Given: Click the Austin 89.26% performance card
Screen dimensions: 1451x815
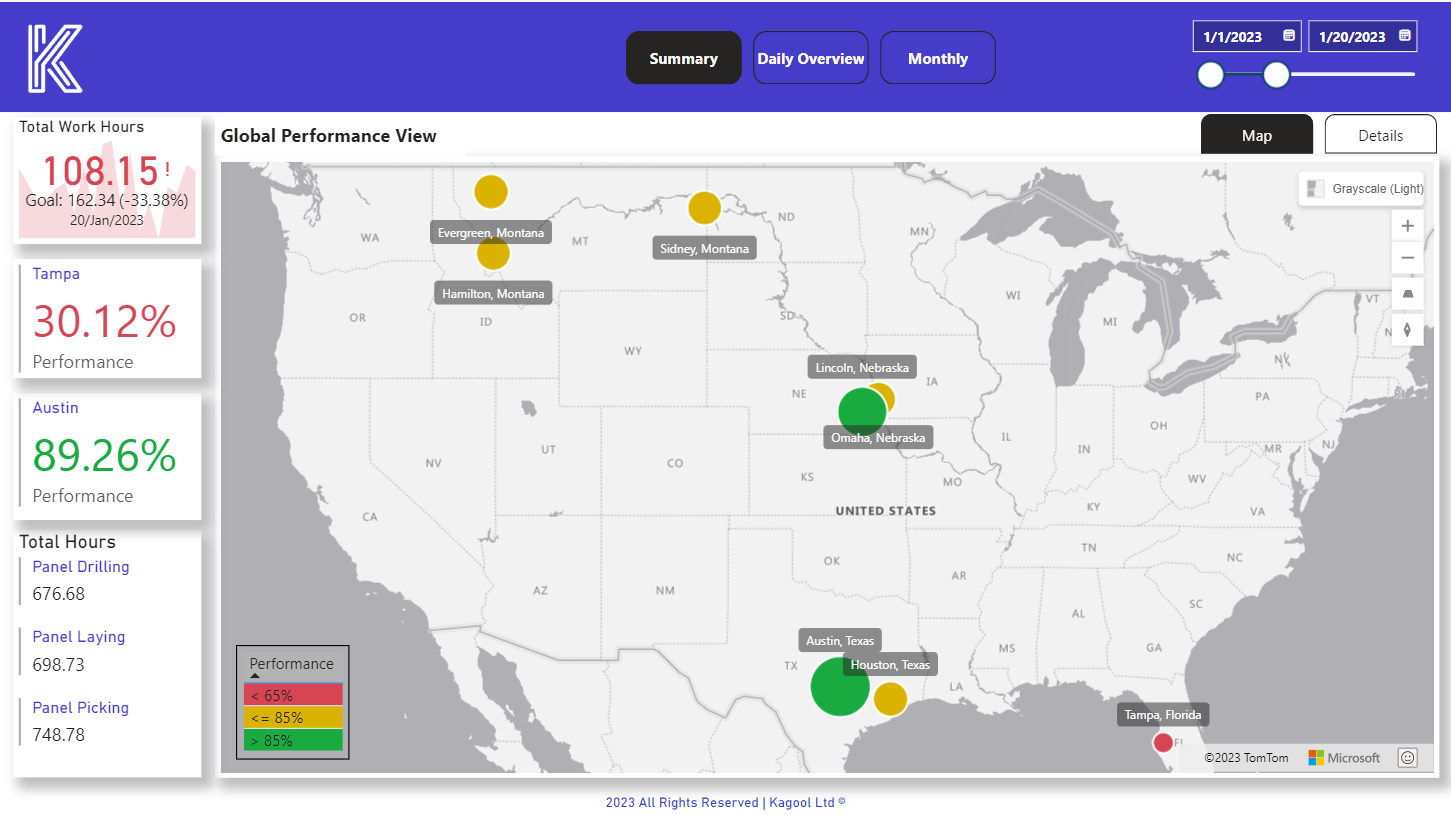Looking at the screenshot, I should [x=107, y=456].
